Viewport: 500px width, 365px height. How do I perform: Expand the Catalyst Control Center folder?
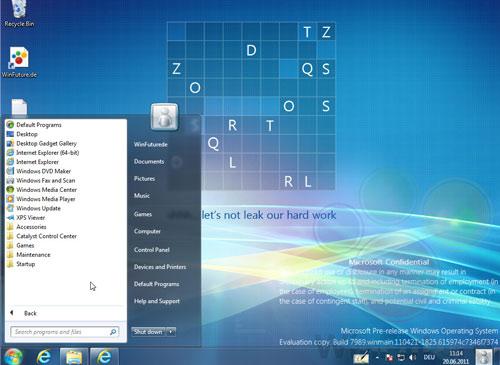pyautogui.click(x=42, y=236)
